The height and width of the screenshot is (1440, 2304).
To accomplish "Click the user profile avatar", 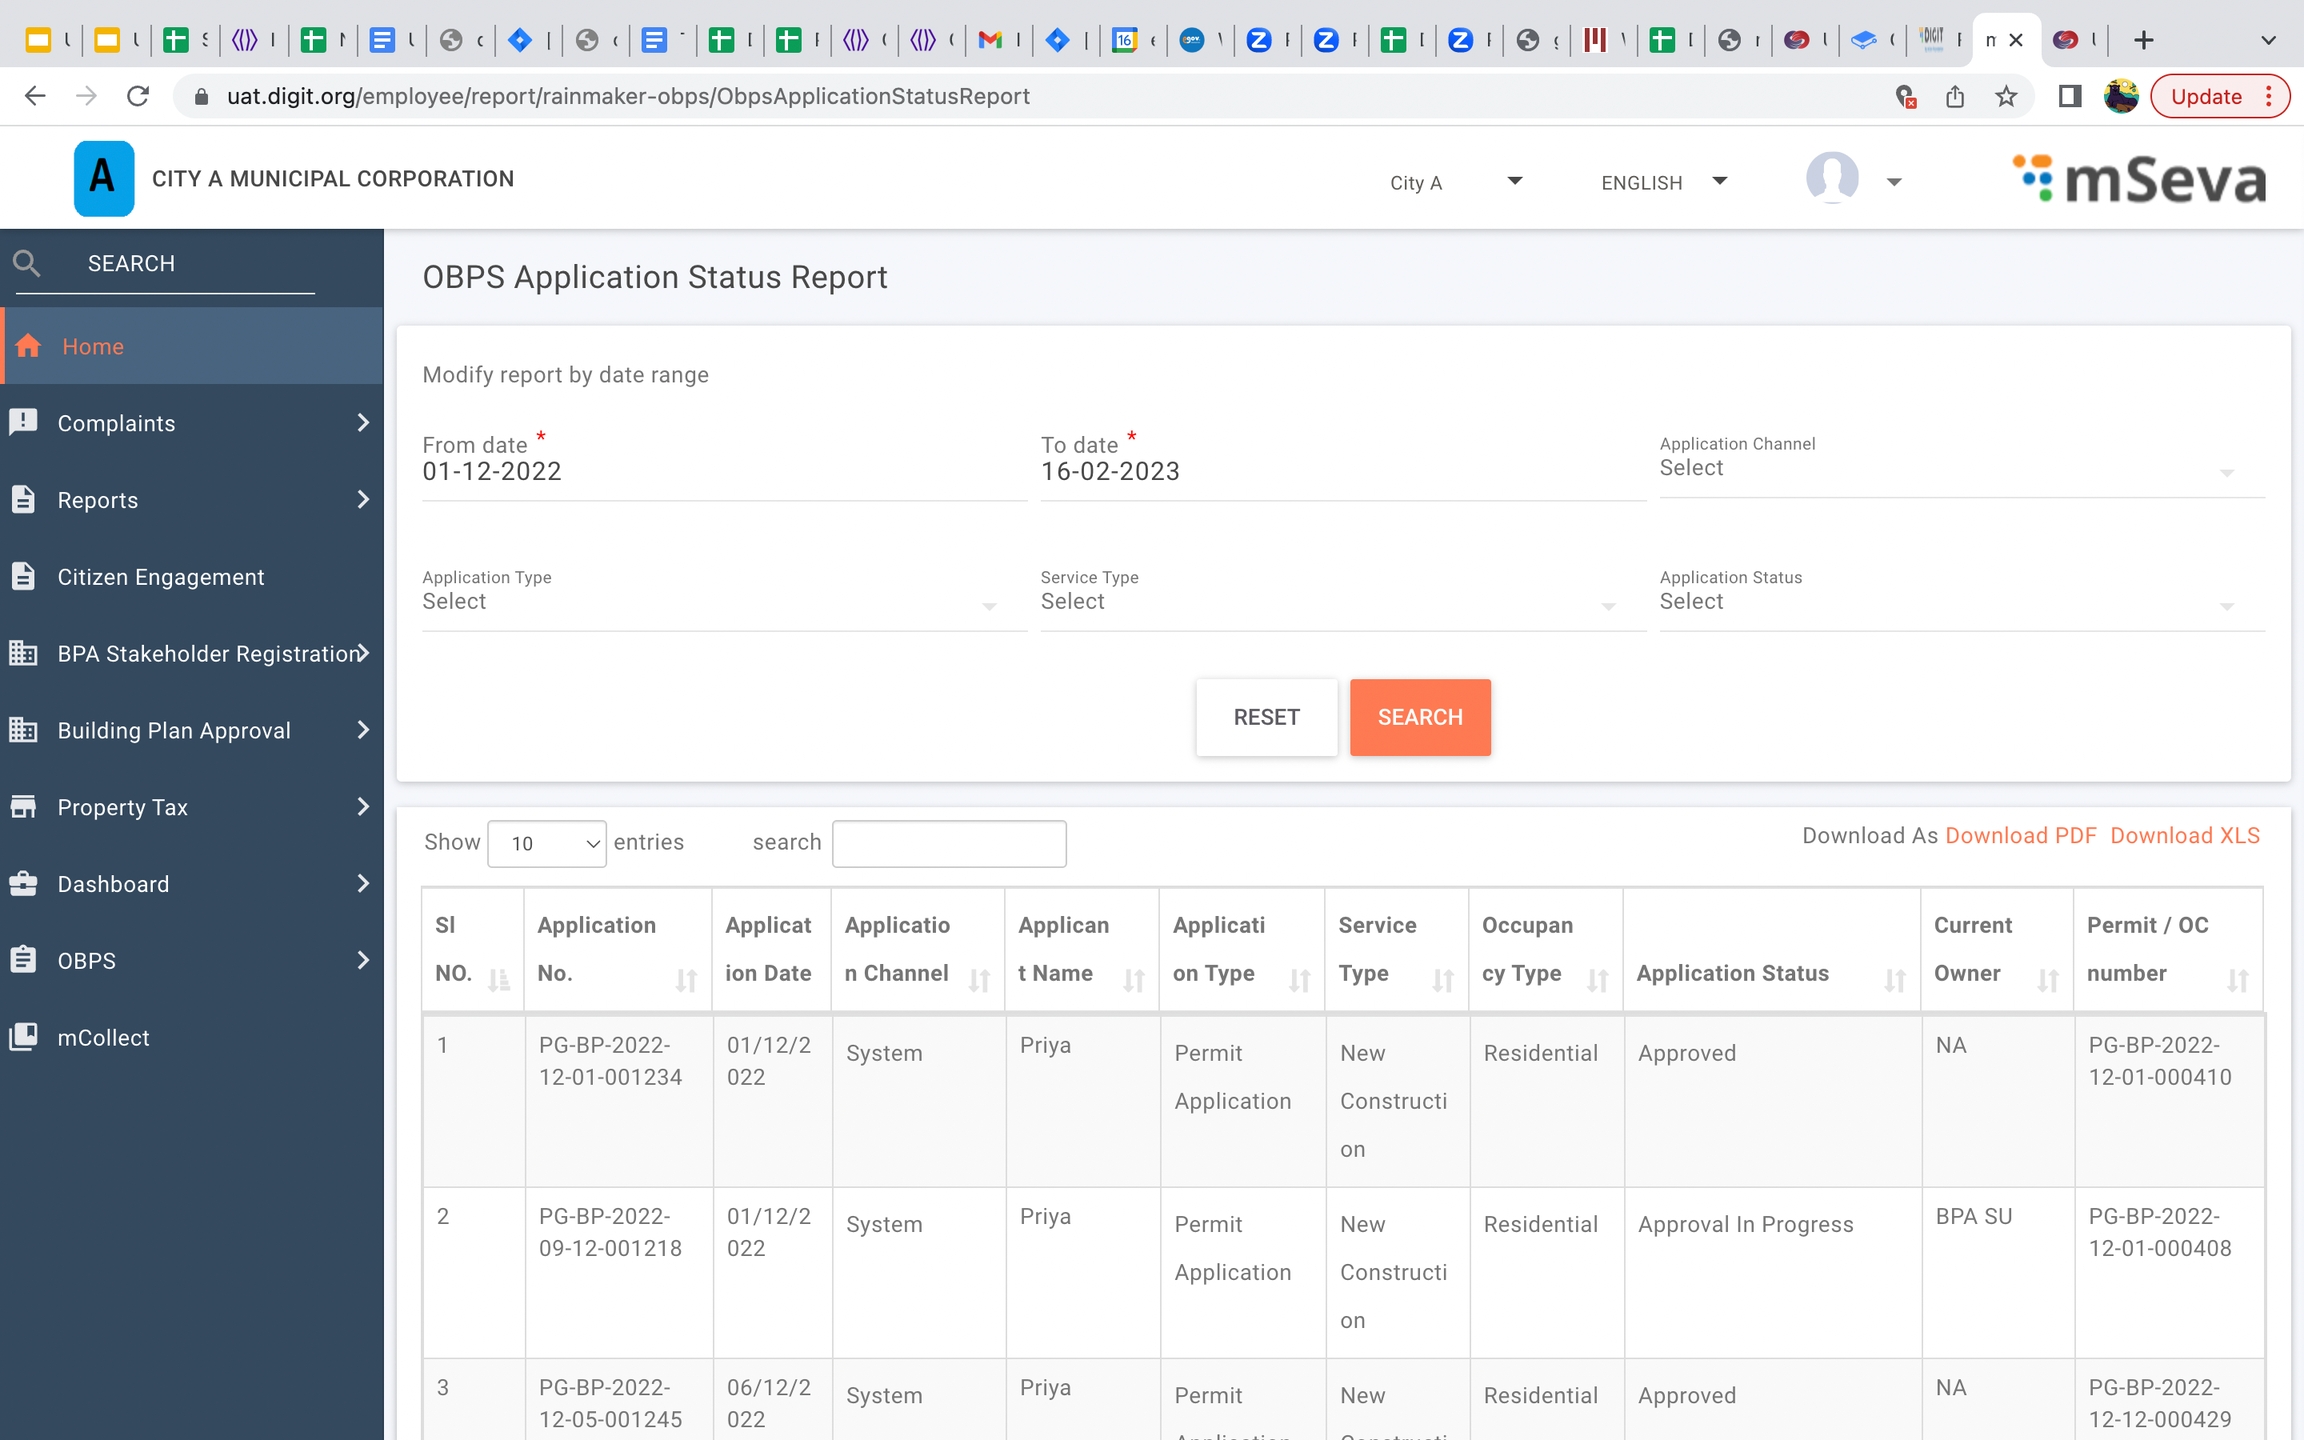I will click(1832, 179).
